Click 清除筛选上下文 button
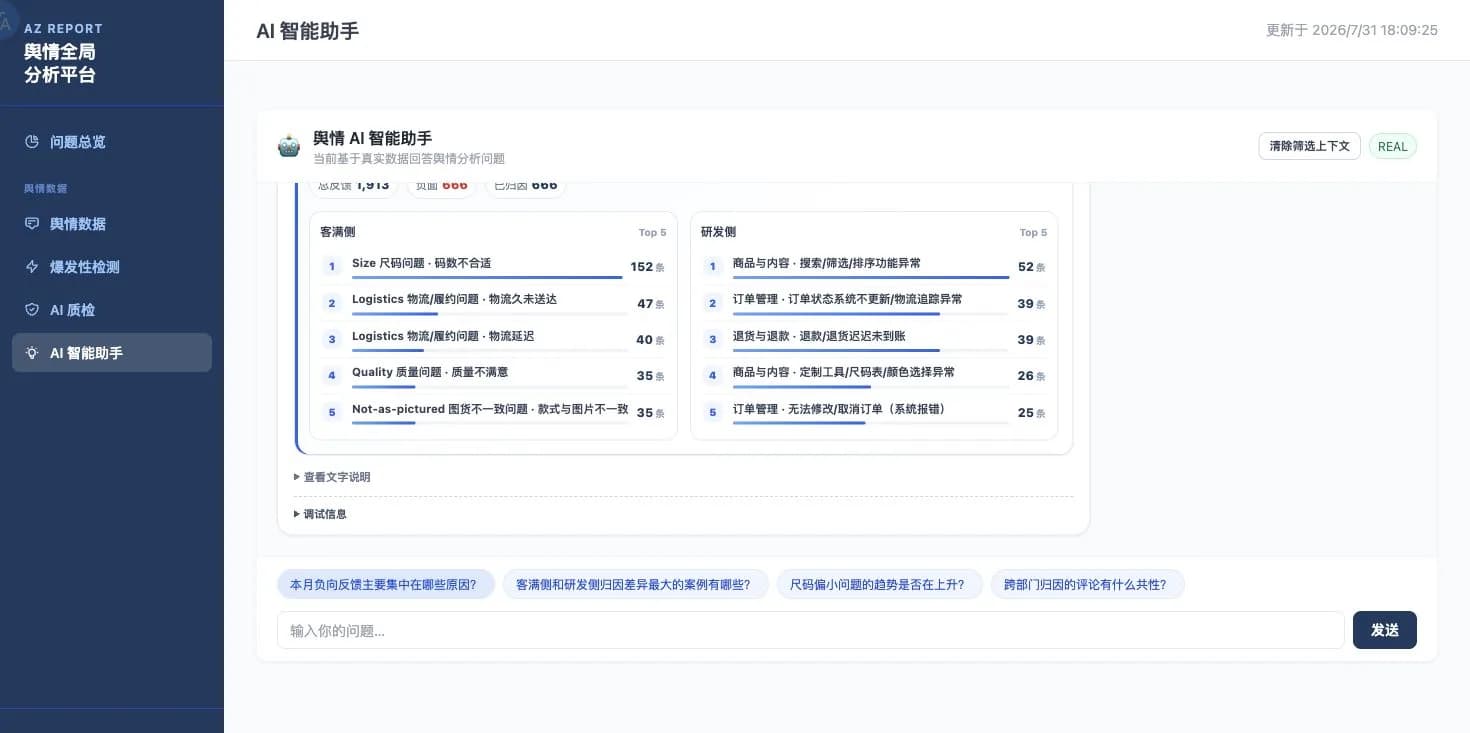Image resolution: width=1470 pixels, height=733 pixels. [x=1309, y=146]
